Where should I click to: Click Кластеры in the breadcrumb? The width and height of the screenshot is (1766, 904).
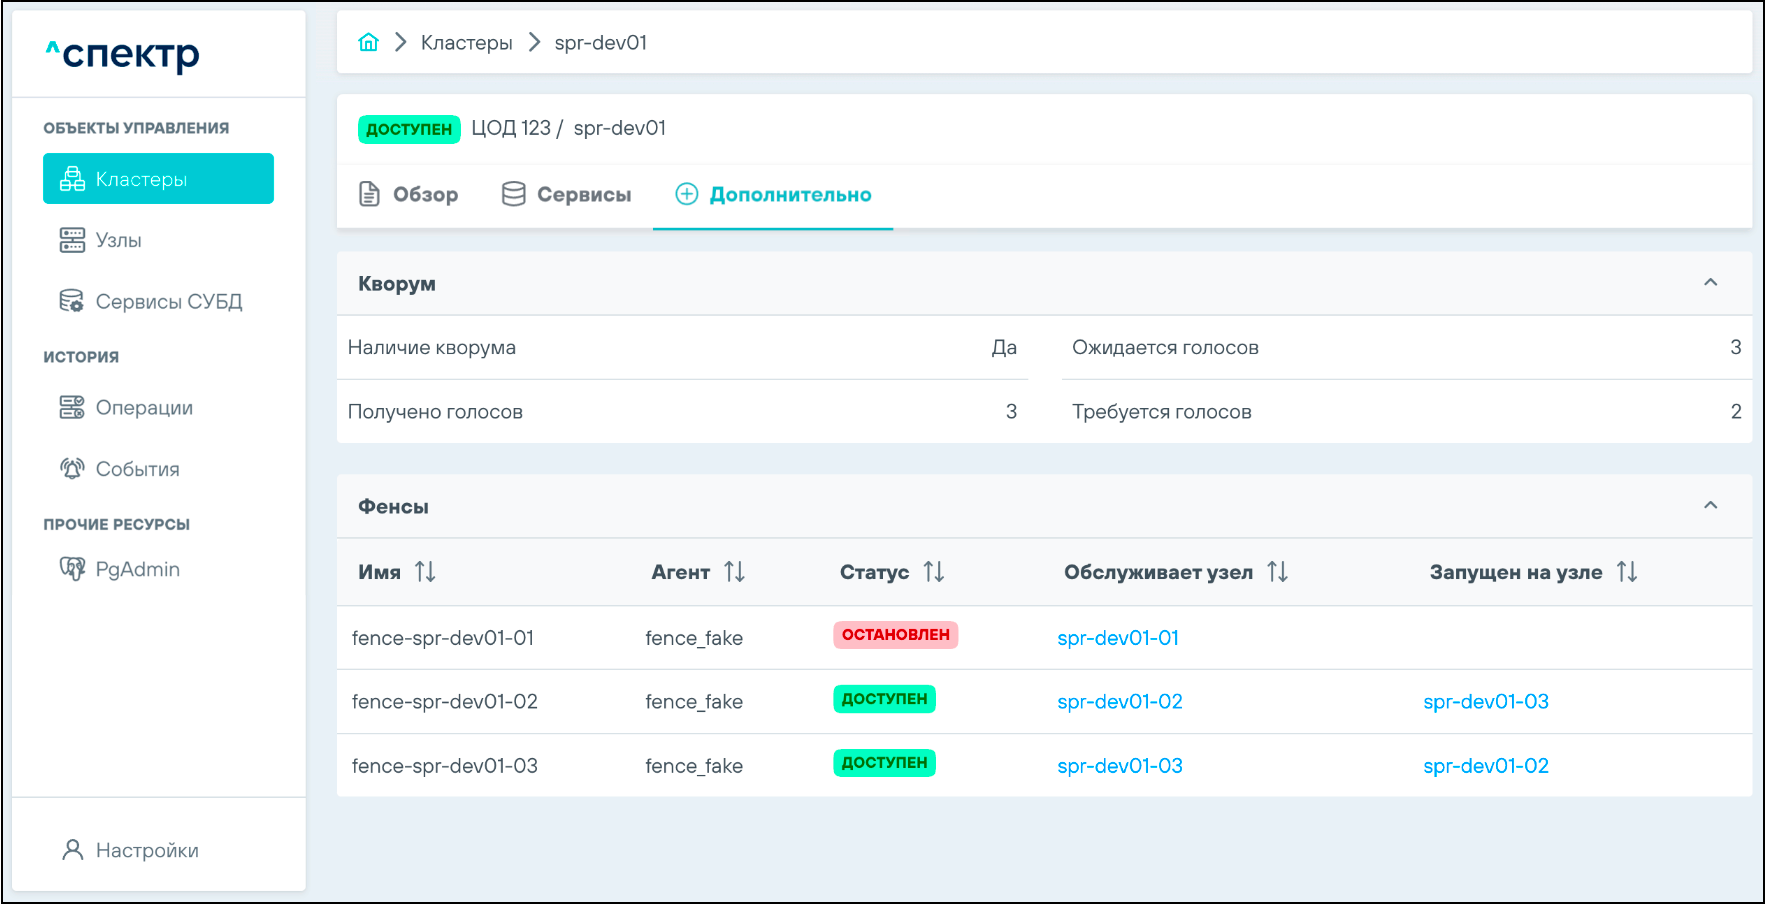coord(466,43)
